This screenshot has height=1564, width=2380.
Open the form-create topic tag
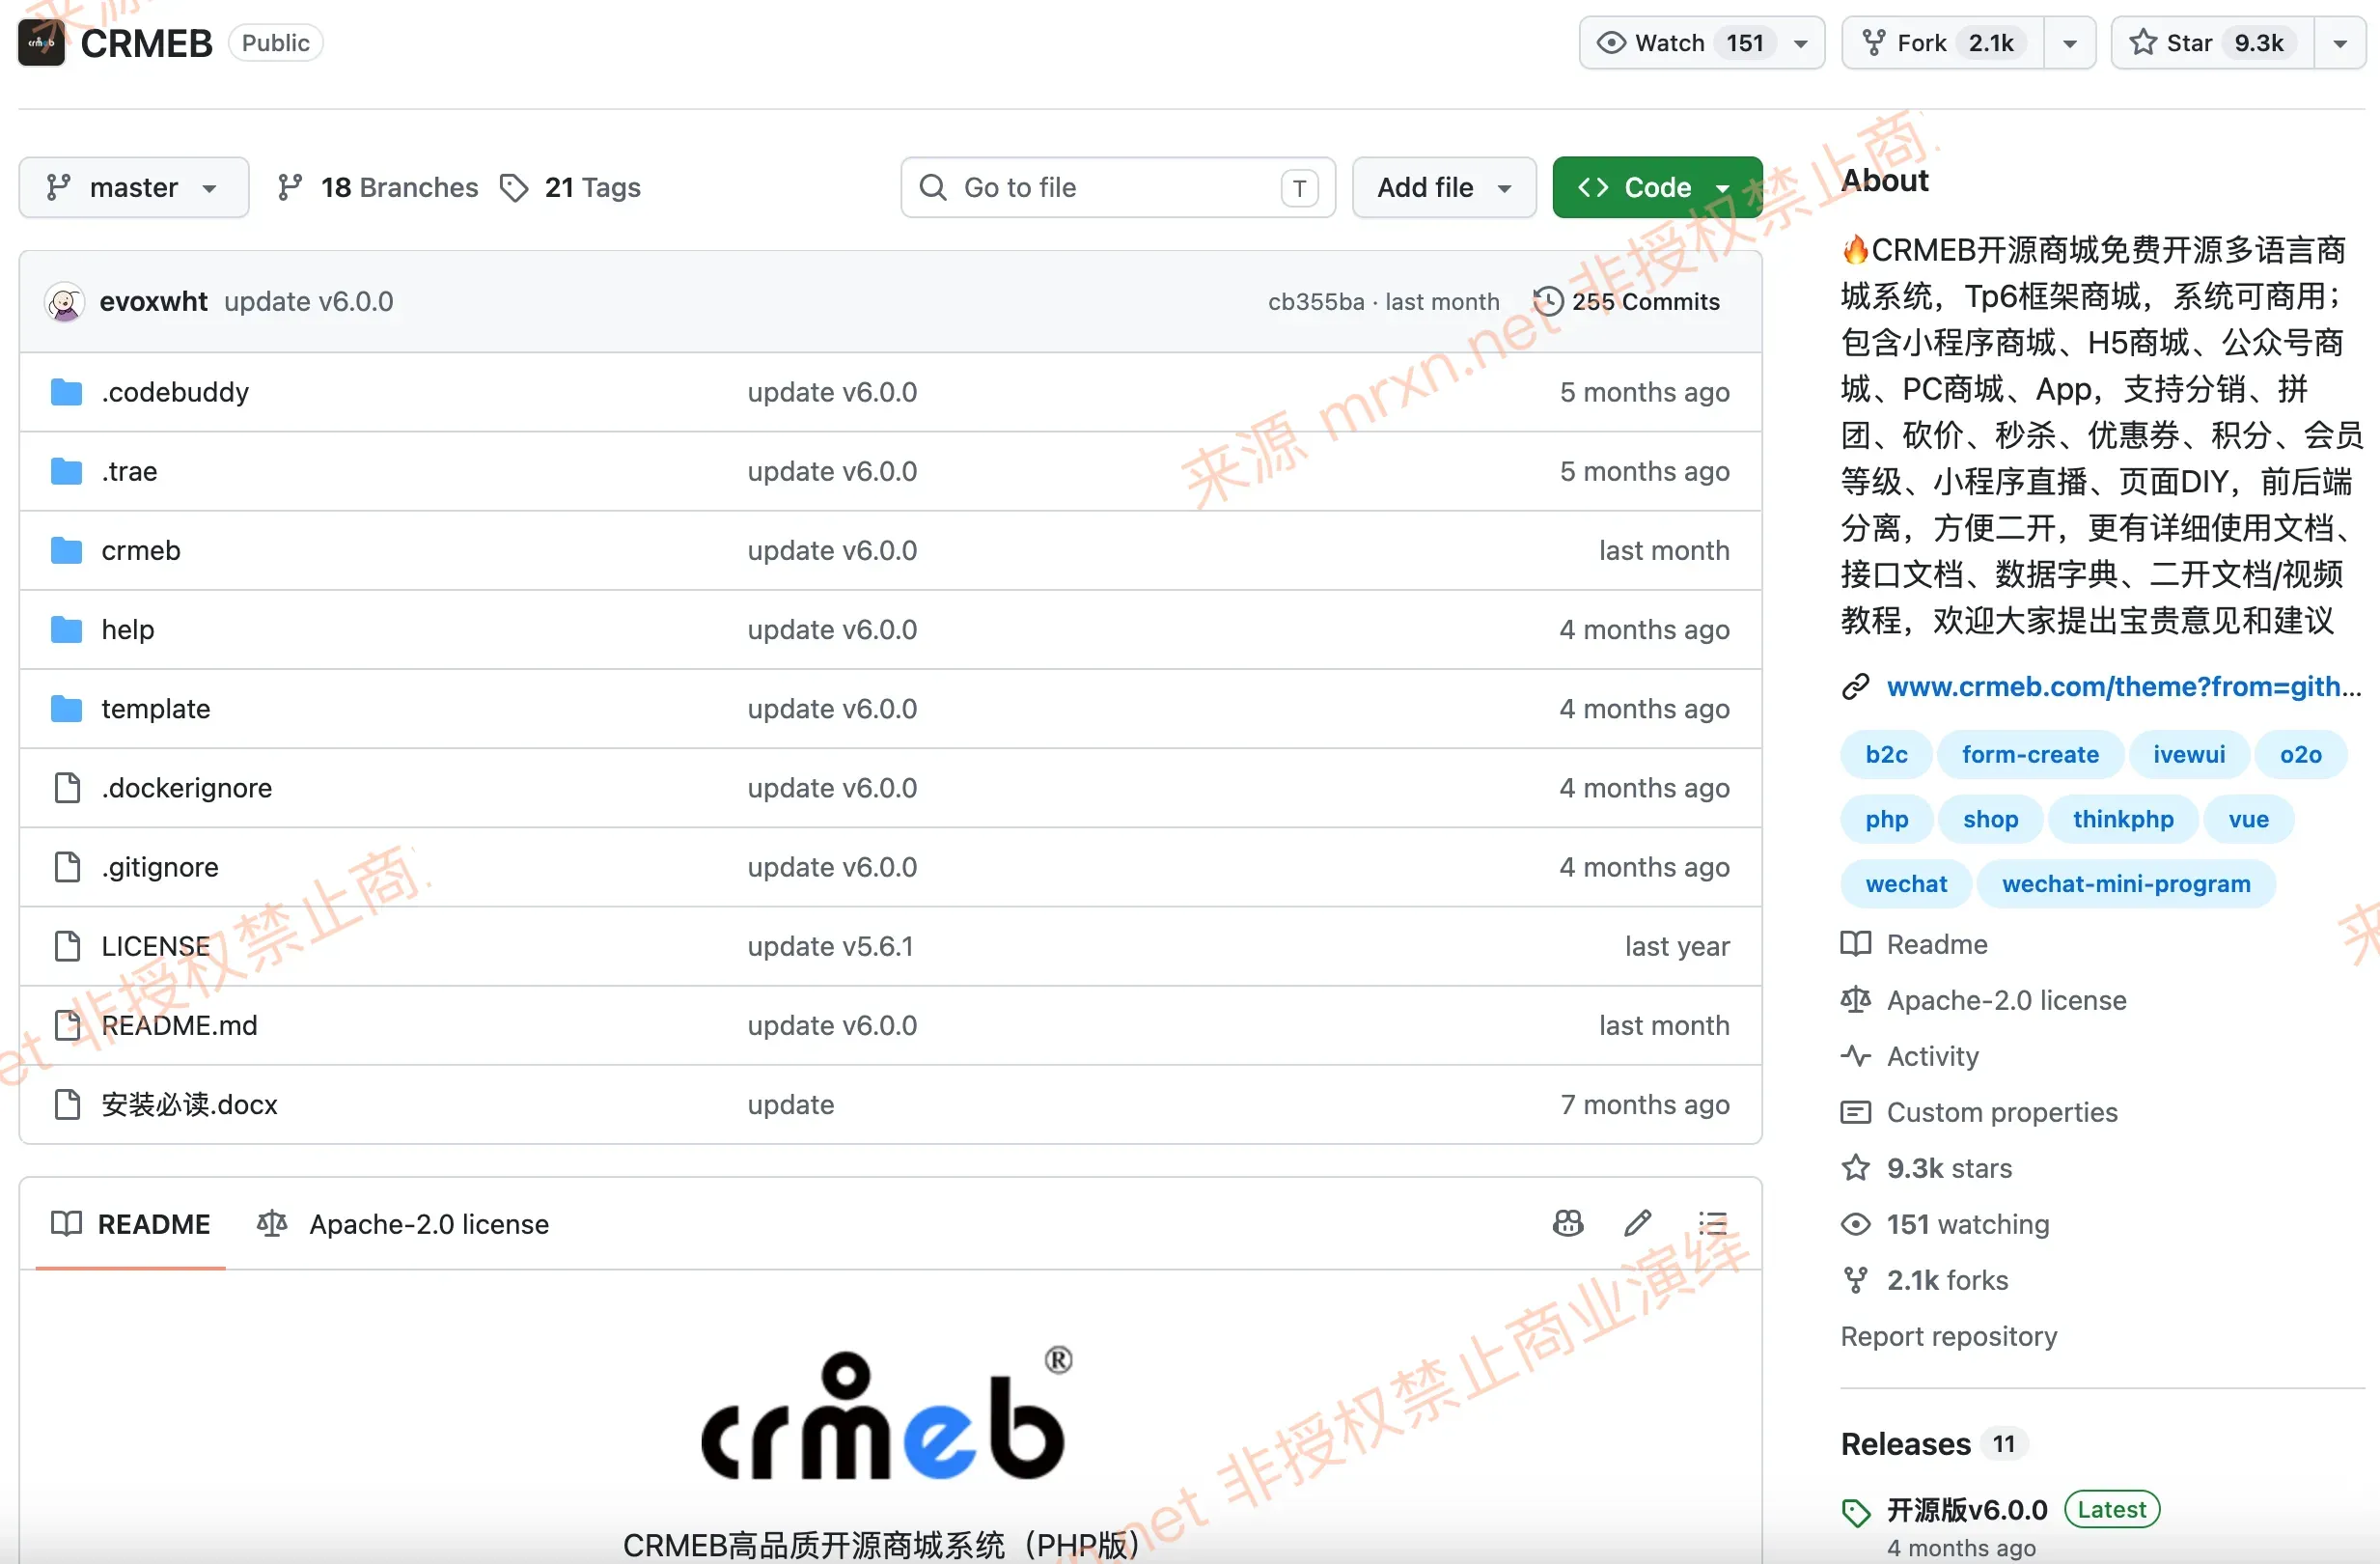click(x=2030, y=754)
